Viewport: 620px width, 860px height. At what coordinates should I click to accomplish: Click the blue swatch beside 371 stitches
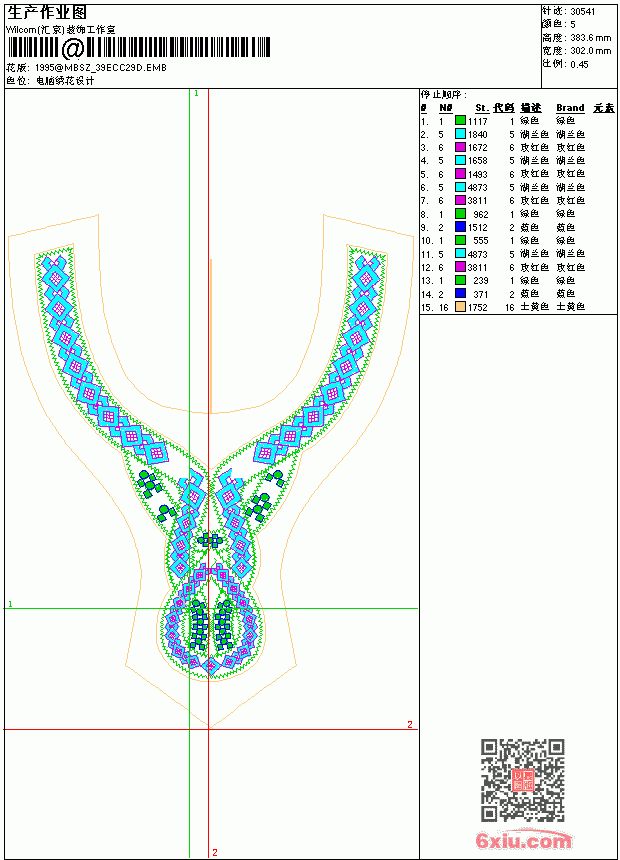click(x=460, y=294)
